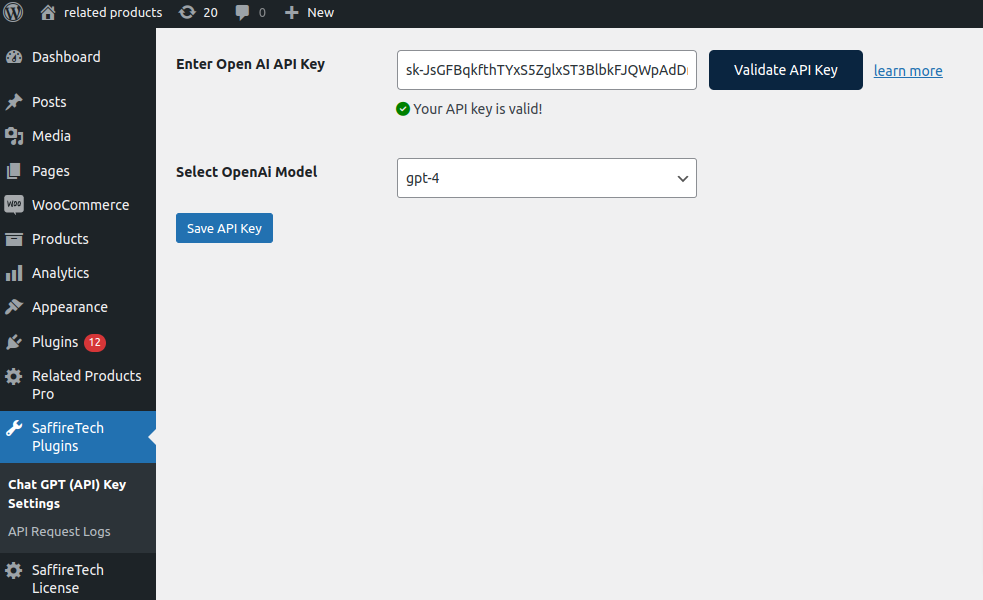Image resolution: width=983 pixels, height=600 pixels.
Task: Click the Plugins plug icon
Action: (x=14, y=342)
